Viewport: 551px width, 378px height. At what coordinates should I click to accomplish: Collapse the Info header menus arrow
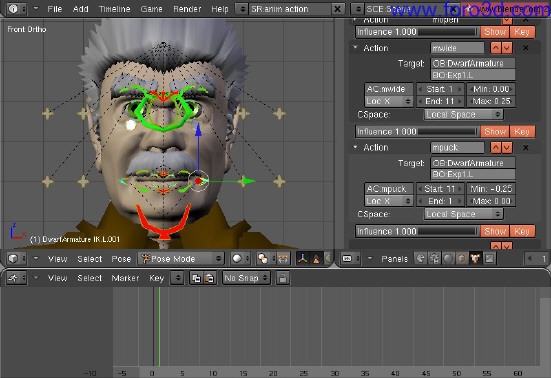point(35,8)
